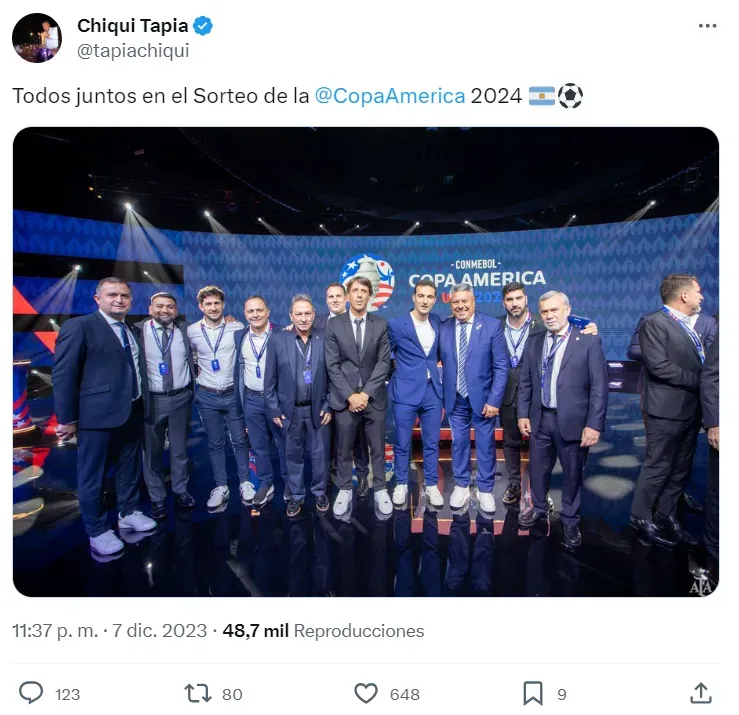Click the reply speech bubble icon
This screenshot has width=739, height=715.
[32, 693]
